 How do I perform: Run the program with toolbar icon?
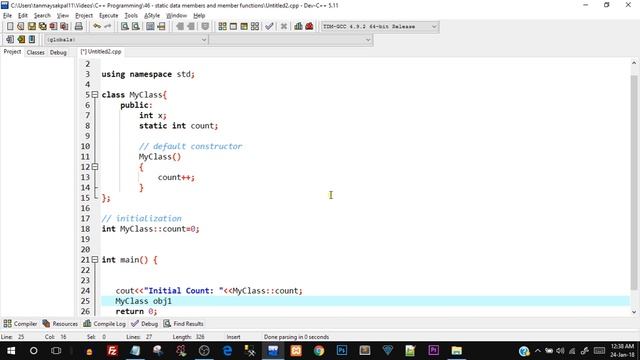(233, 27)
